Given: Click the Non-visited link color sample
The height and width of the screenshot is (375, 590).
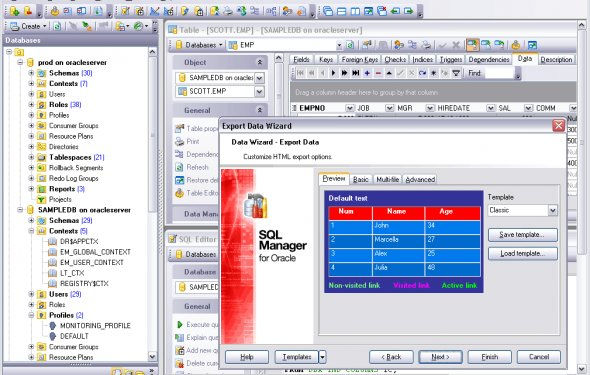Looking at the screenshot, I should click(354, 285).
